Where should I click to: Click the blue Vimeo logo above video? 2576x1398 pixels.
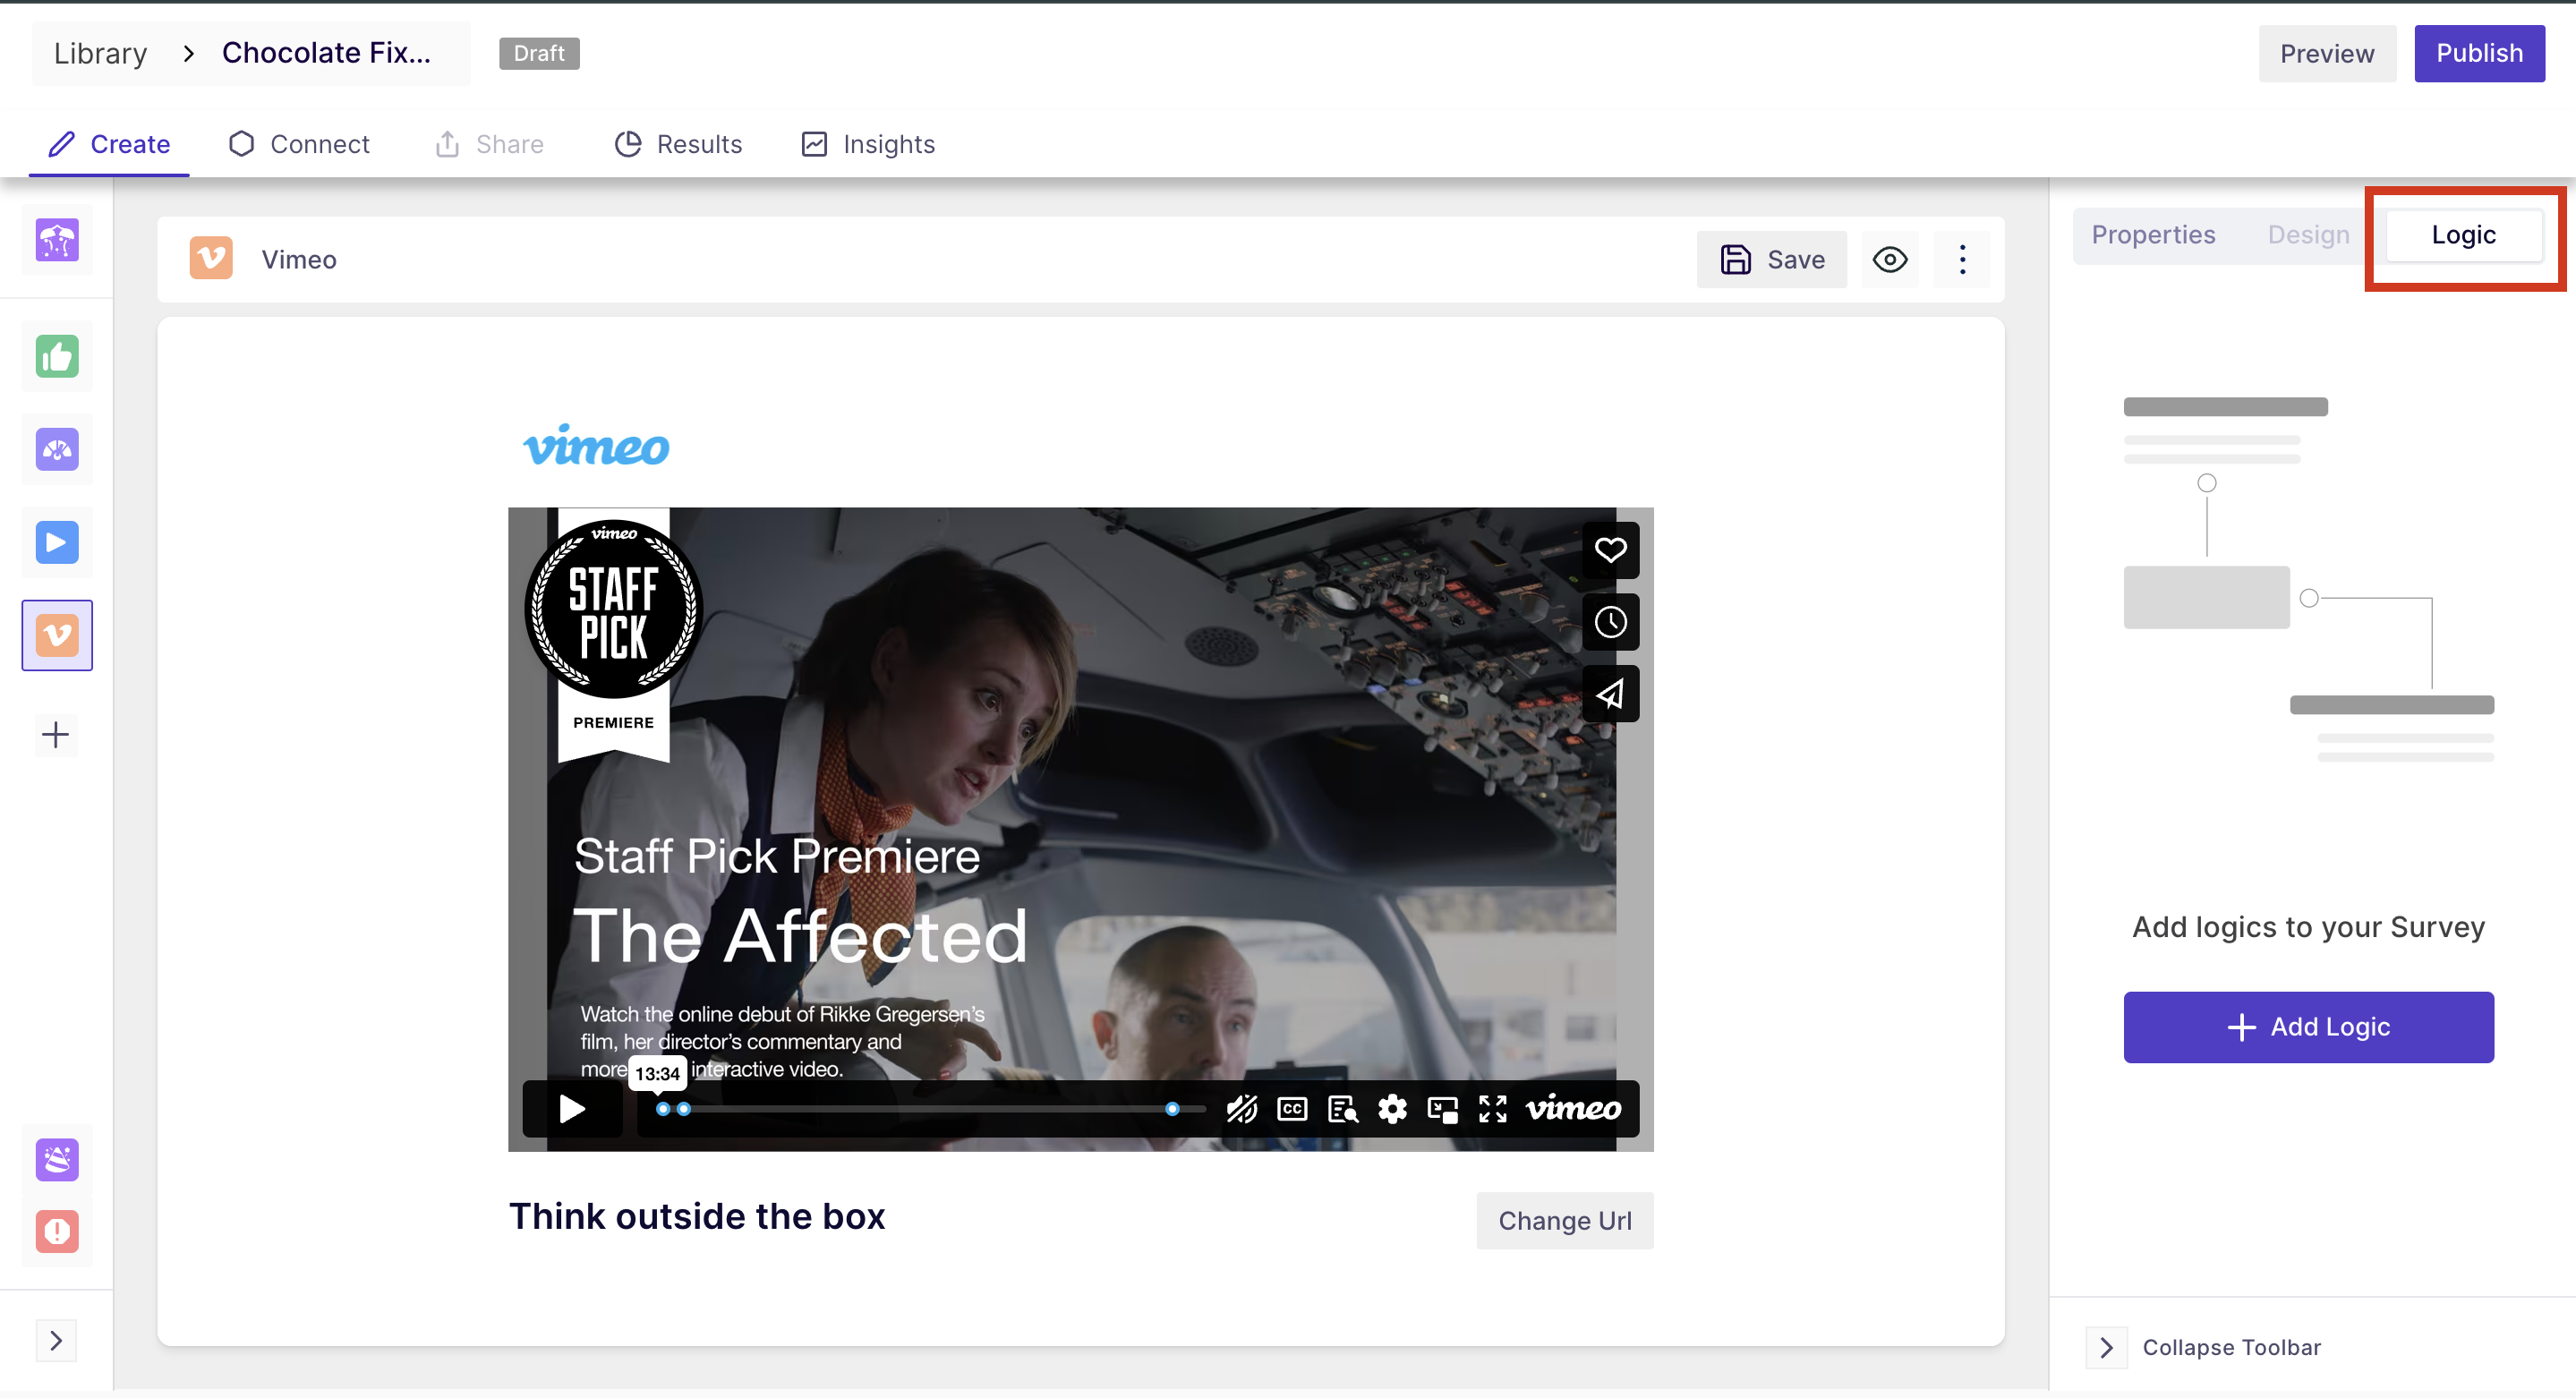pos(596,446)
